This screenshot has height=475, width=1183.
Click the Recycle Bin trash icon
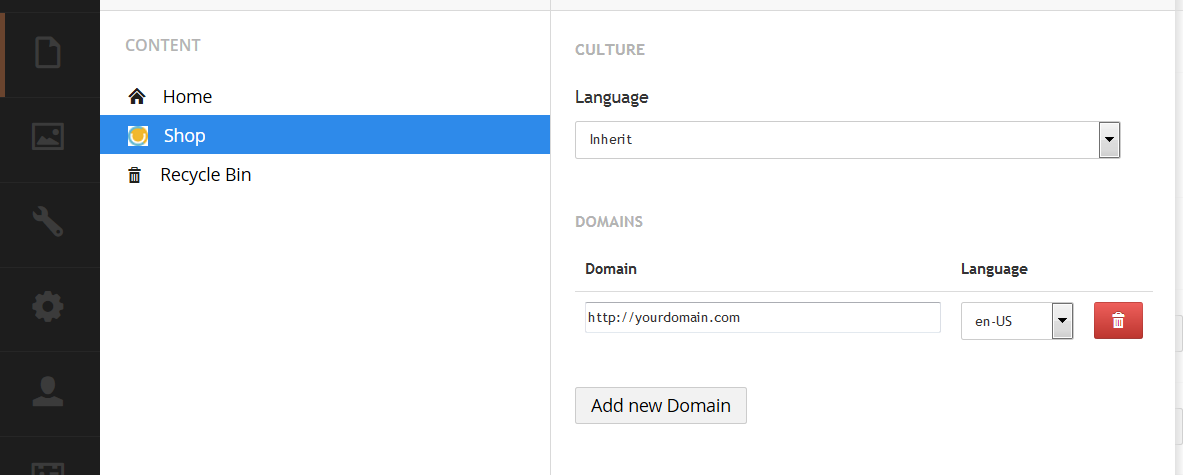(x=135, y=176)
